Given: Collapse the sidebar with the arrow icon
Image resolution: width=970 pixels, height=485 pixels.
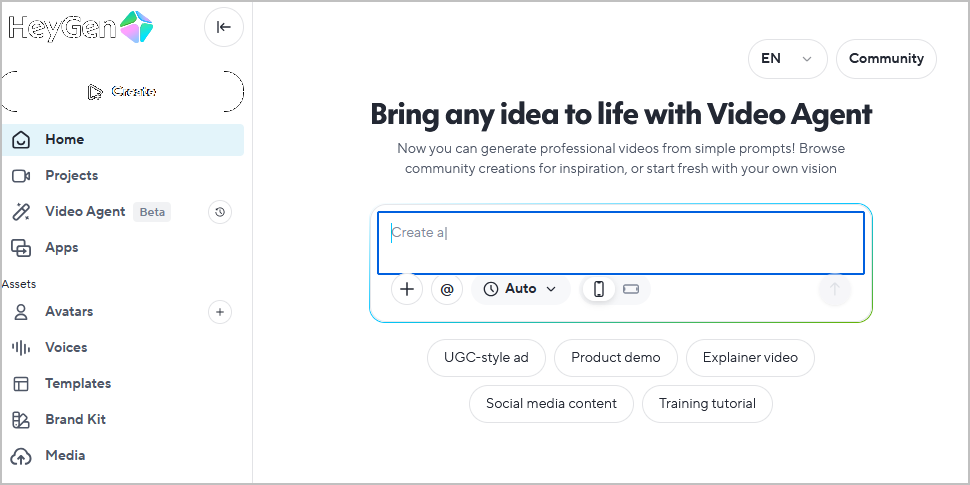Looking at the screenshot, I should tap(223, 27).
